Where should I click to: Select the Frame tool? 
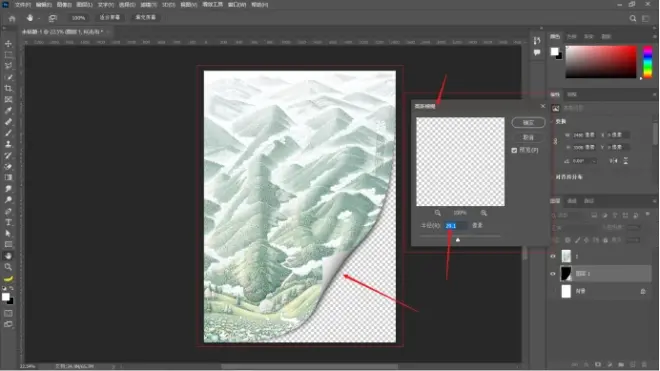point(8,100)
